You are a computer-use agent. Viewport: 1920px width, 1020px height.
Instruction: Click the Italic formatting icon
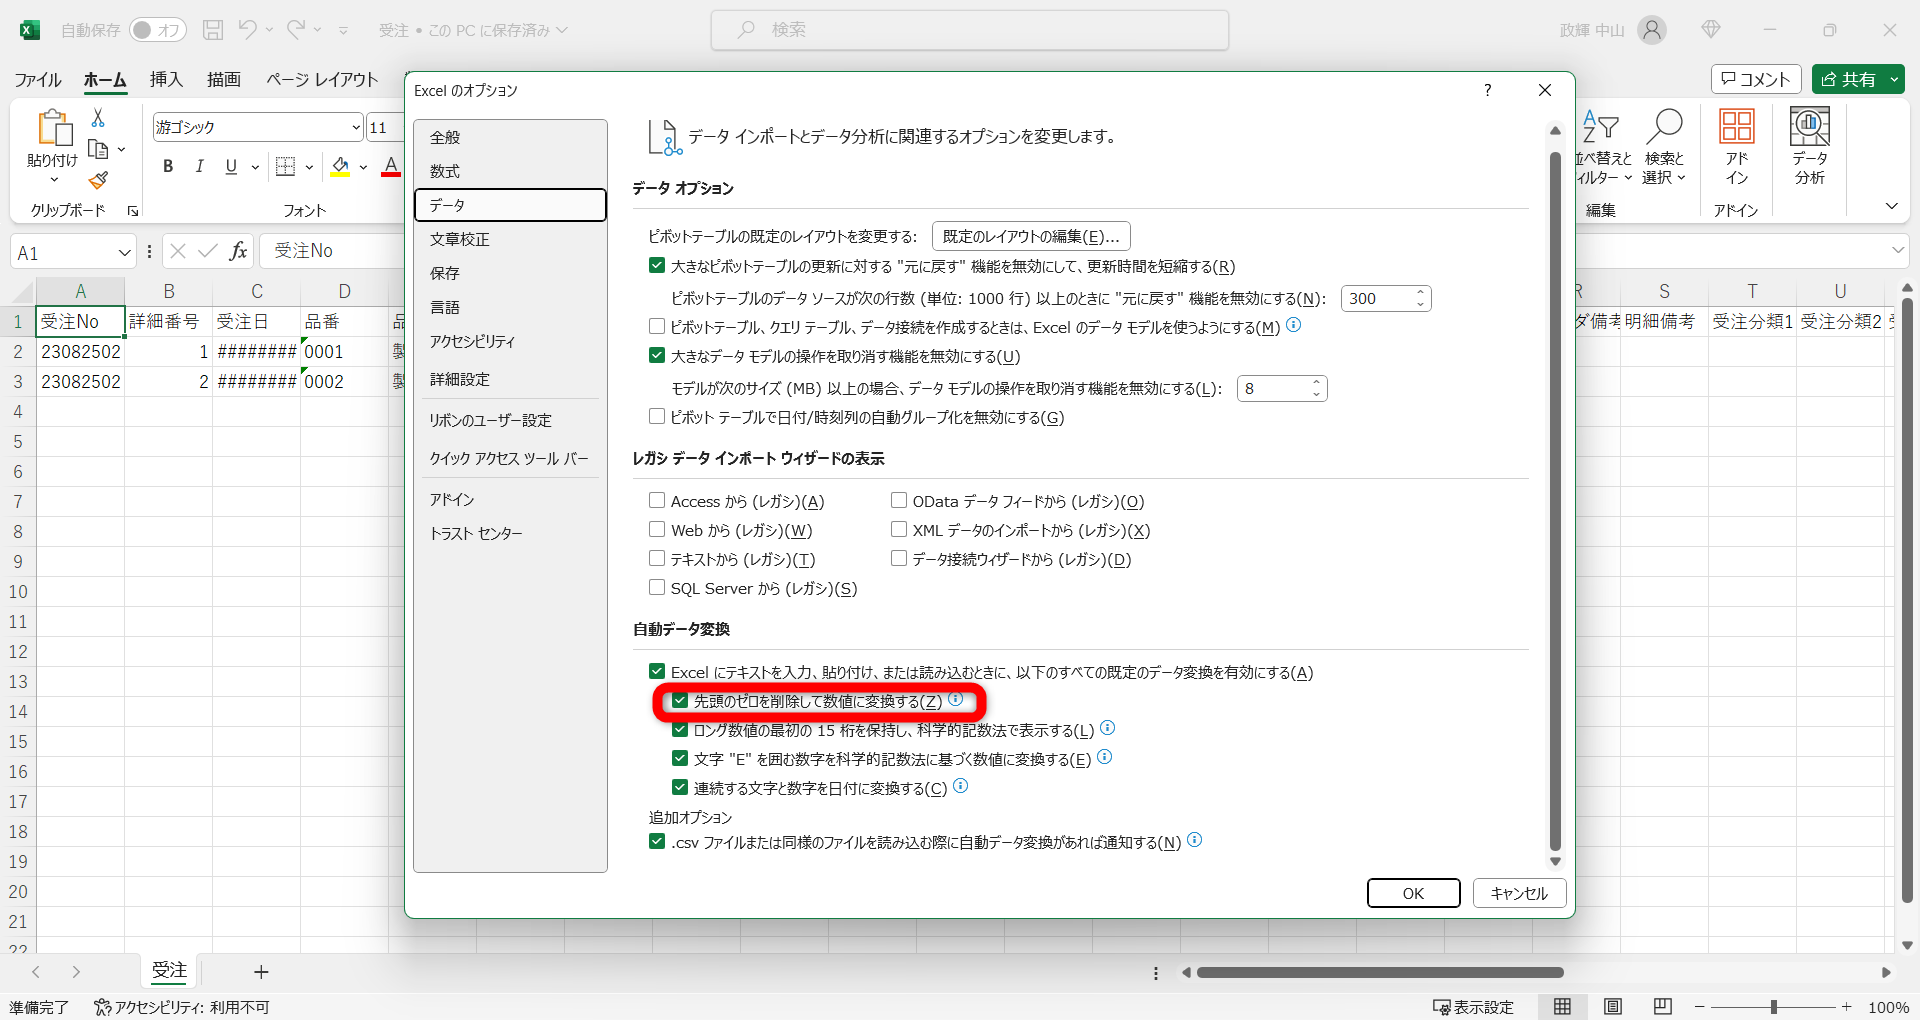pos(200,166)
